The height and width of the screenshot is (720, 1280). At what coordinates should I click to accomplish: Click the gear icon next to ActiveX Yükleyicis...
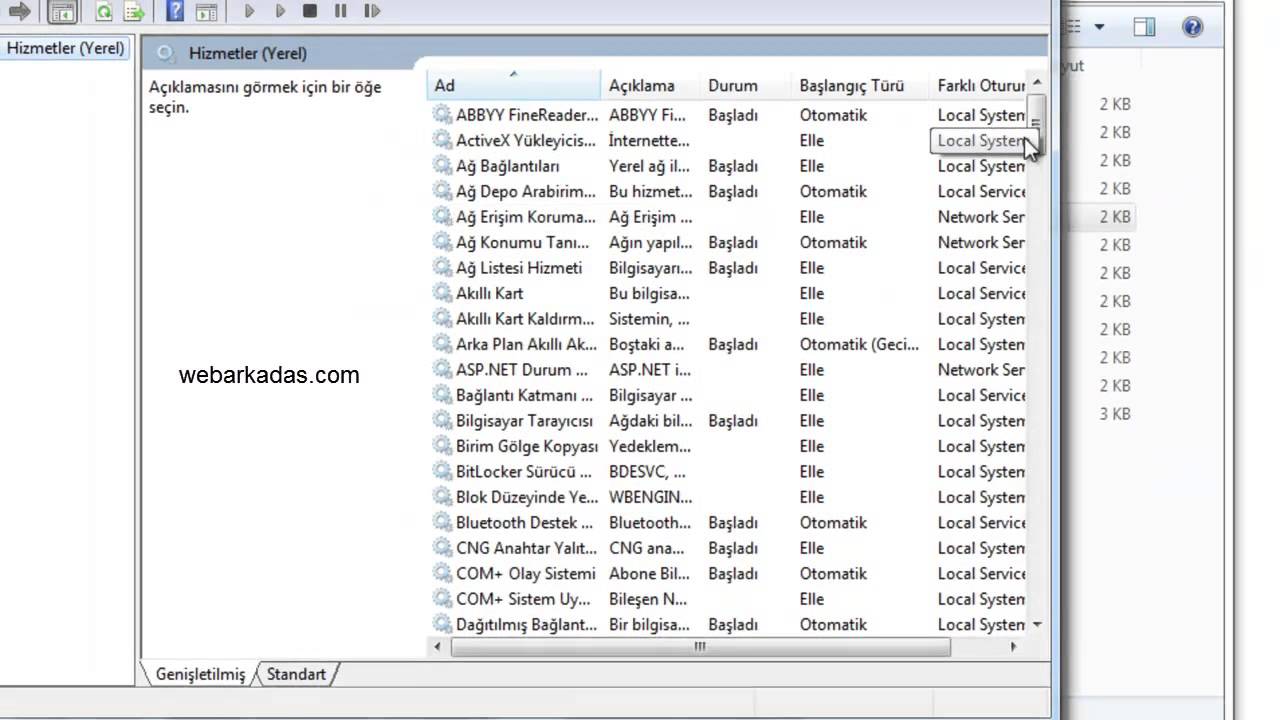pyautogui.click(x=441, y=140)
